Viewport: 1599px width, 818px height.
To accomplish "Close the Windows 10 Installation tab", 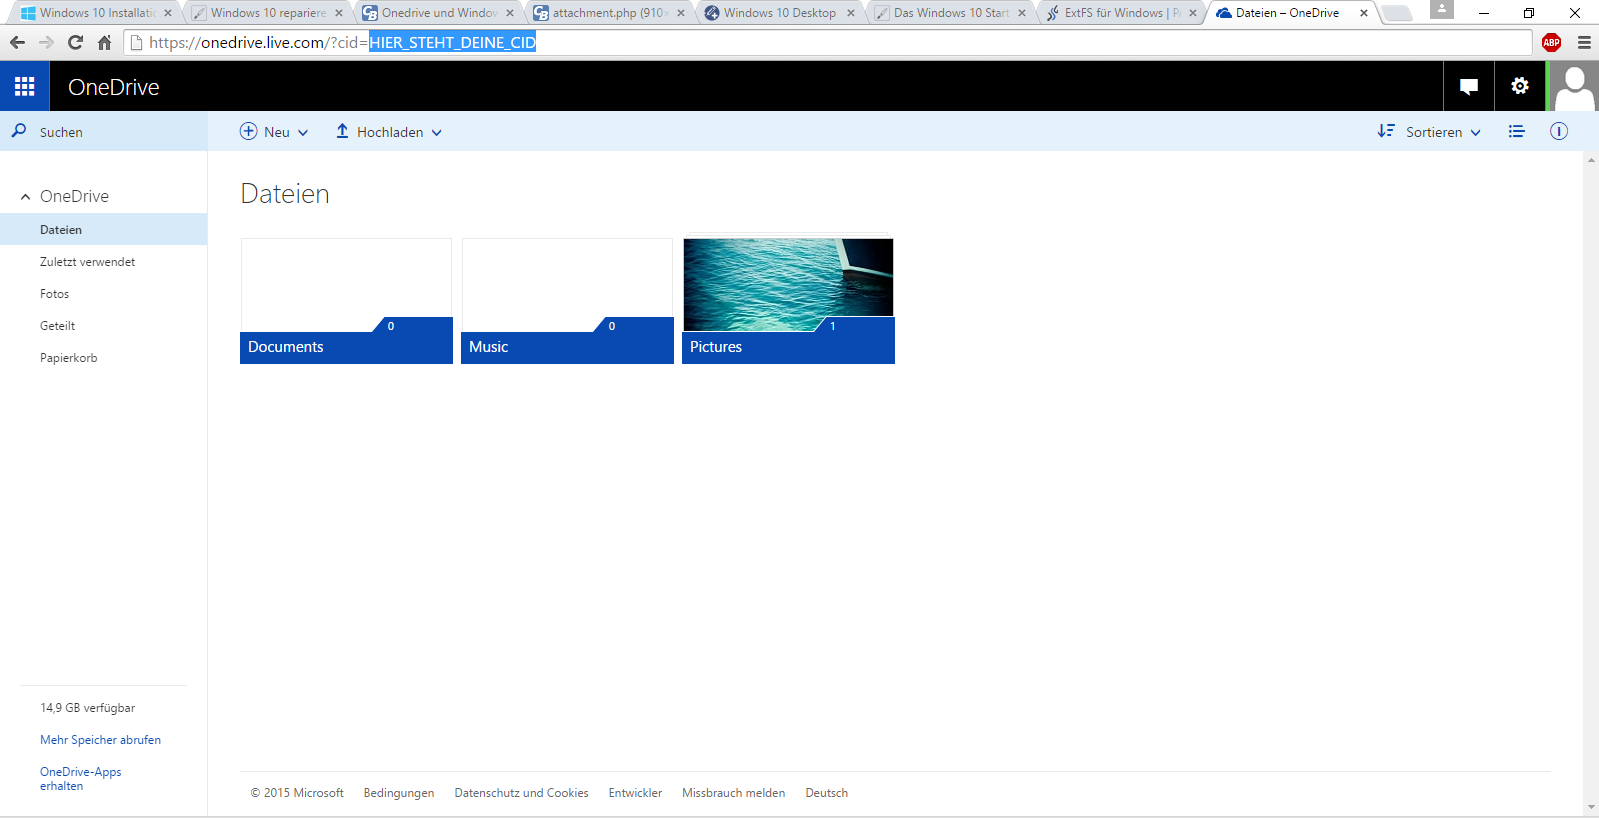I will click(x=168, y=13).
